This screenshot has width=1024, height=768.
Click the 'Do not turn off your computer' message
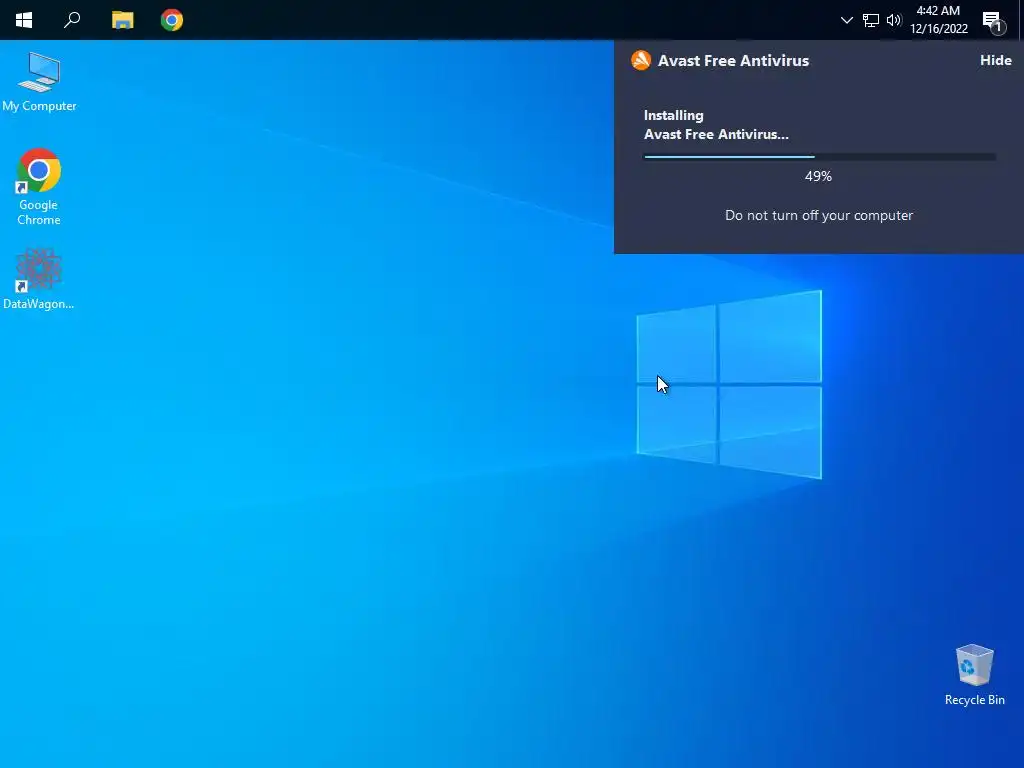[x=819, y=216]
